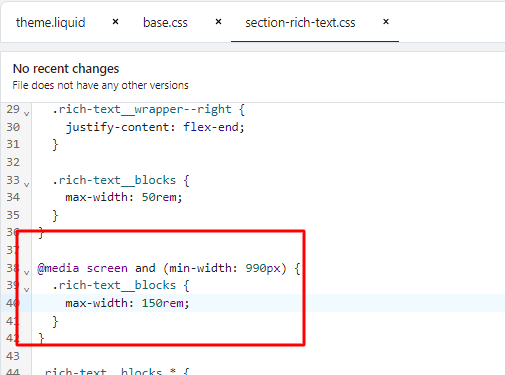Place cursor on 'max-width: 150rem;' line
This screenshot has width=505, height=375.
[x=127, y=303]
